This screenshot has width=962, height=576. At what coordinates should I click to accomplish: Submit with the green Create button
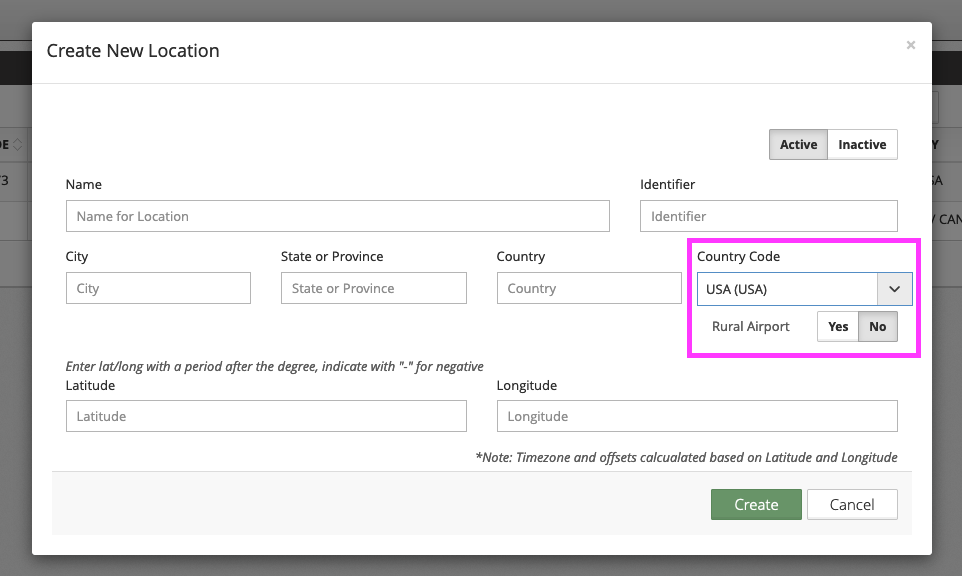point(756,504)
